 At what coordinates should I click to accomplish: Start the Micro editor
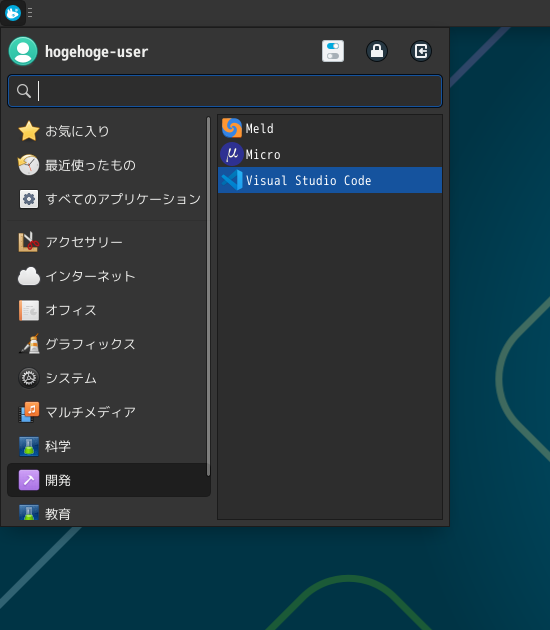coord(329,154)
